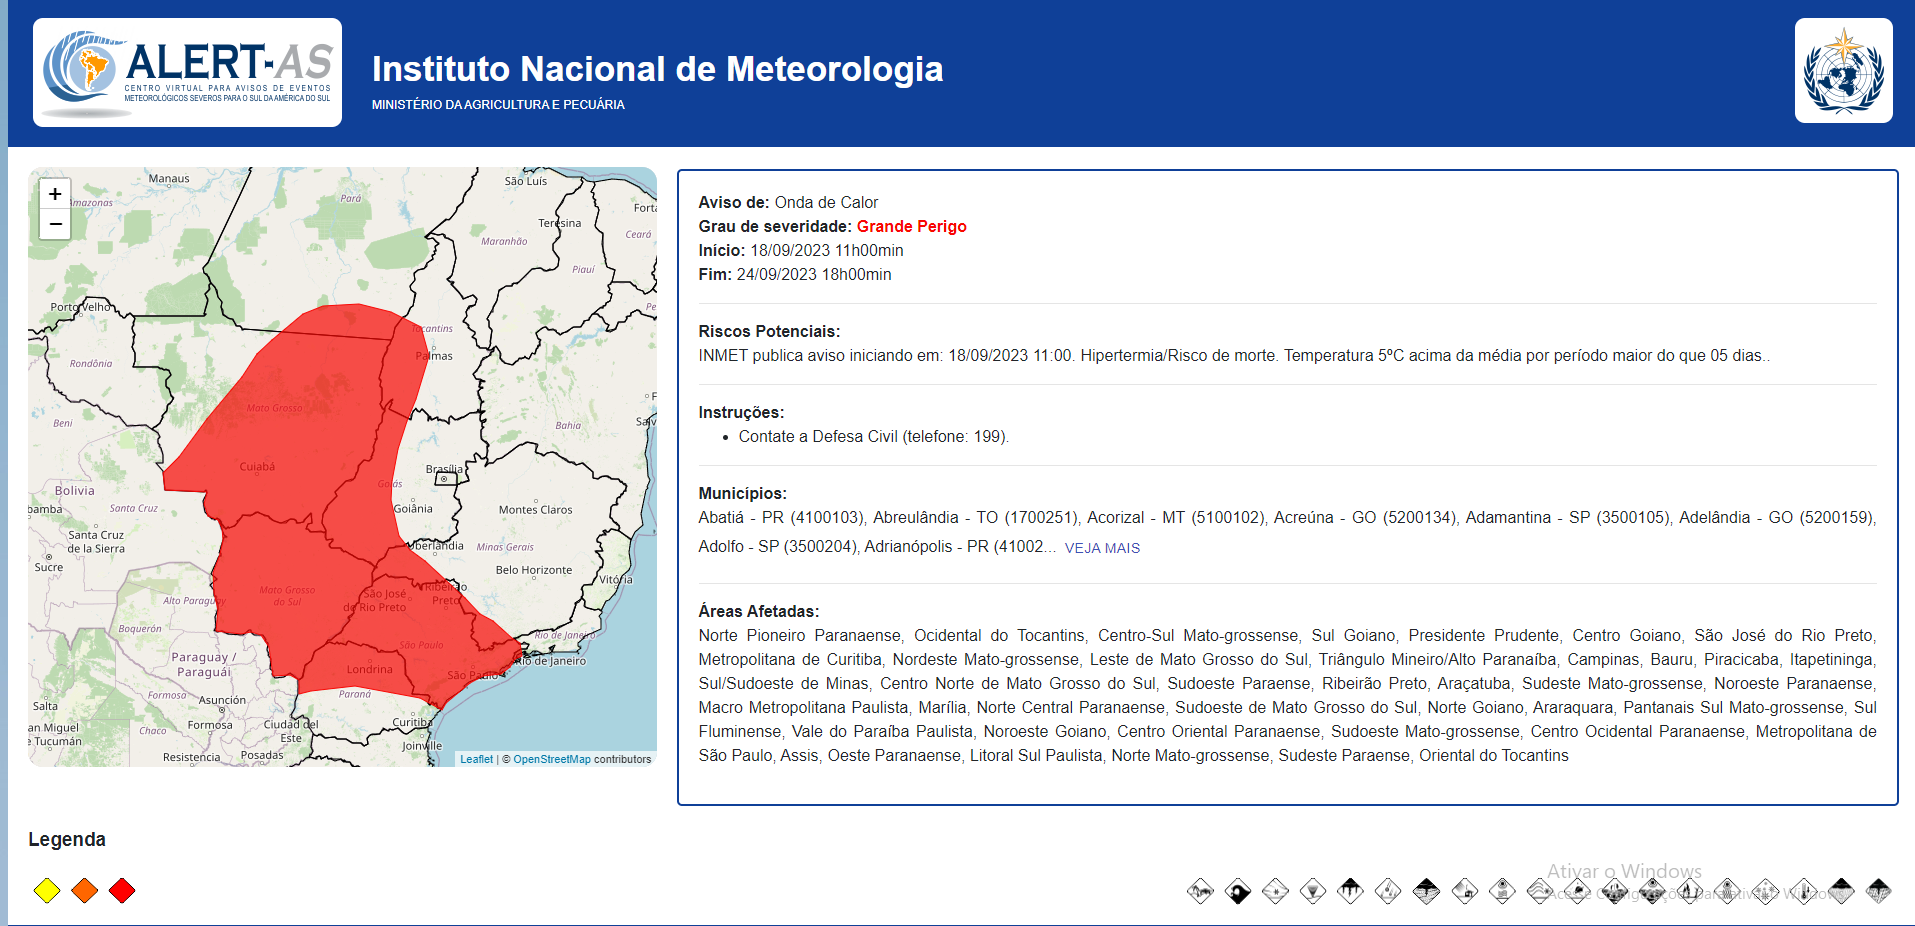
Task: Click the hail hazard legend icon
Action: [1388, 891]
